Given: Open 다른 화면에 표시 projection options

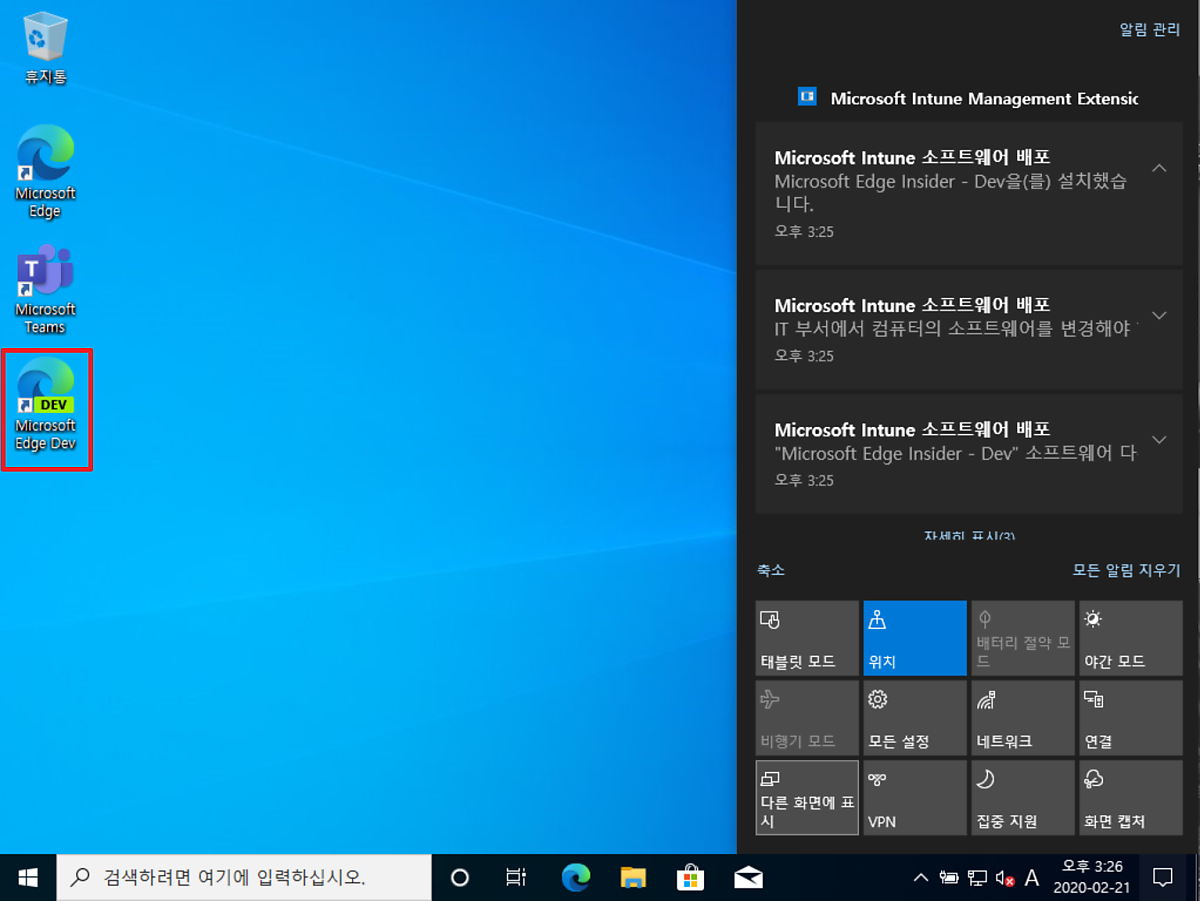Looking at the screenshot, I should click(x=807, y=798).
